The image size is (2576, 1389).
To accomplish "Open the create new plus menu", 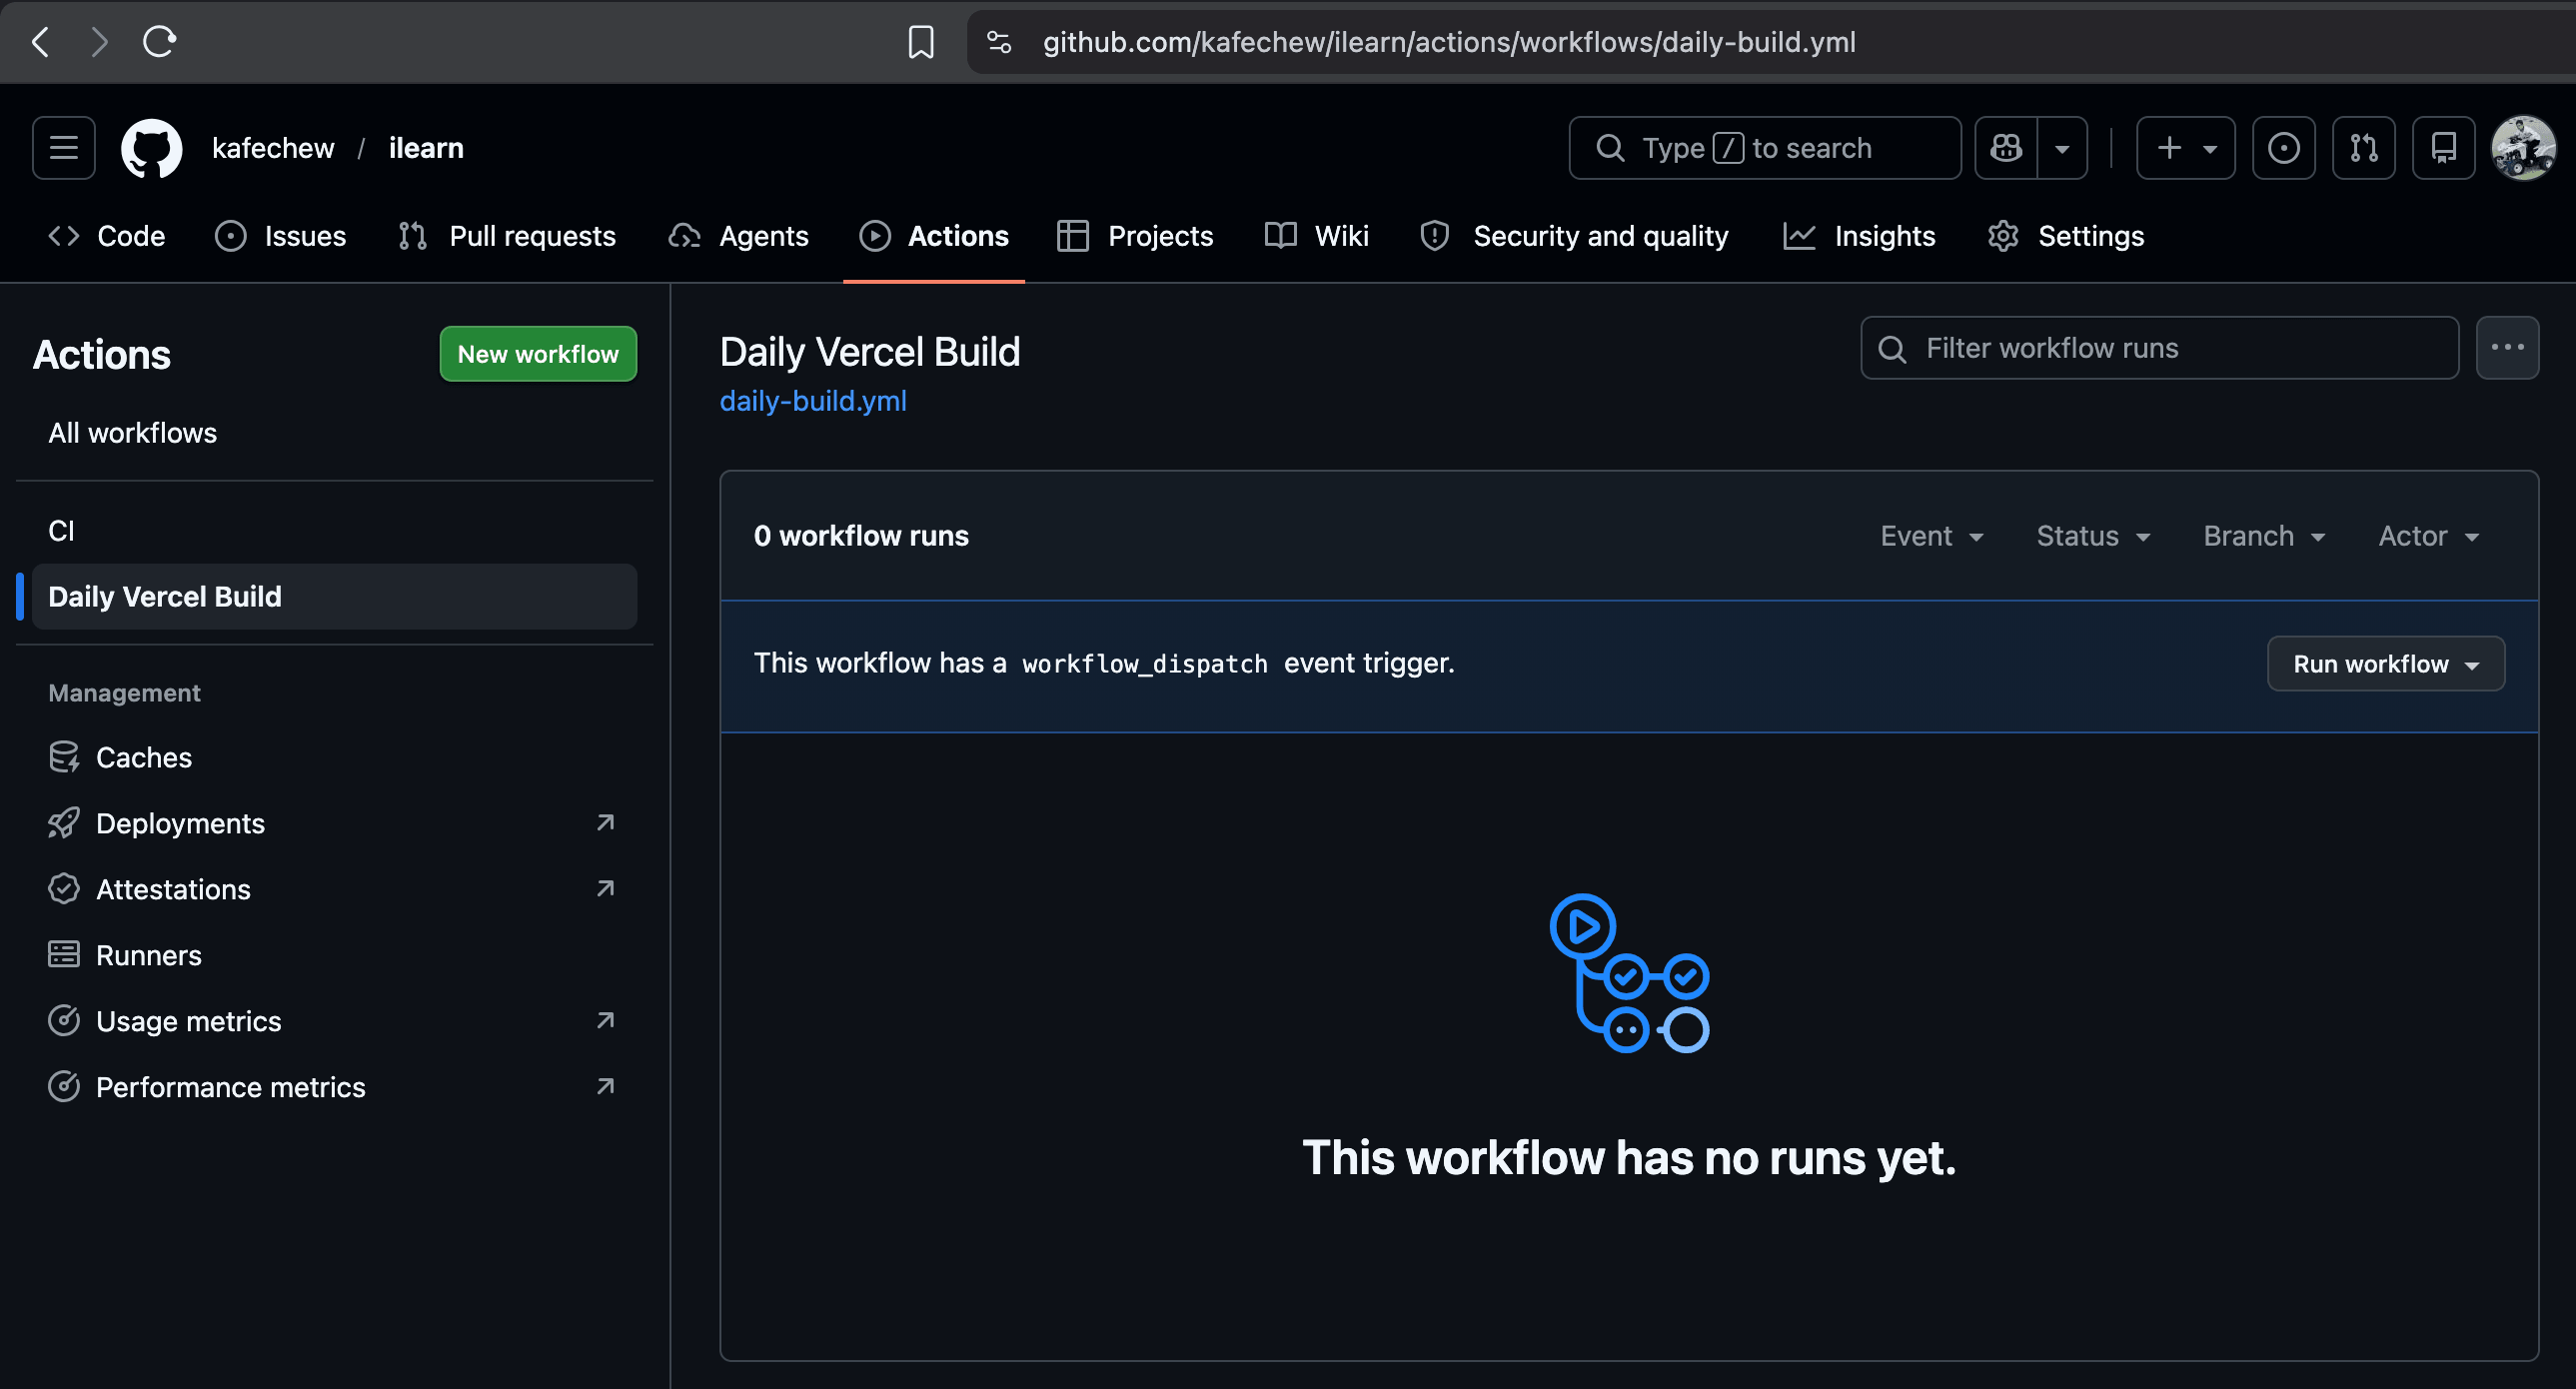I will coord(2186,148).
